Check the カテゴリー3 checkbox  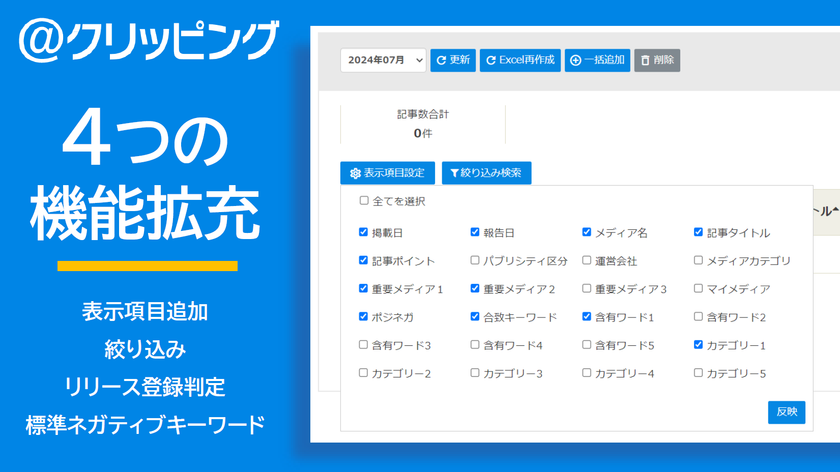[x=475, y=372]
